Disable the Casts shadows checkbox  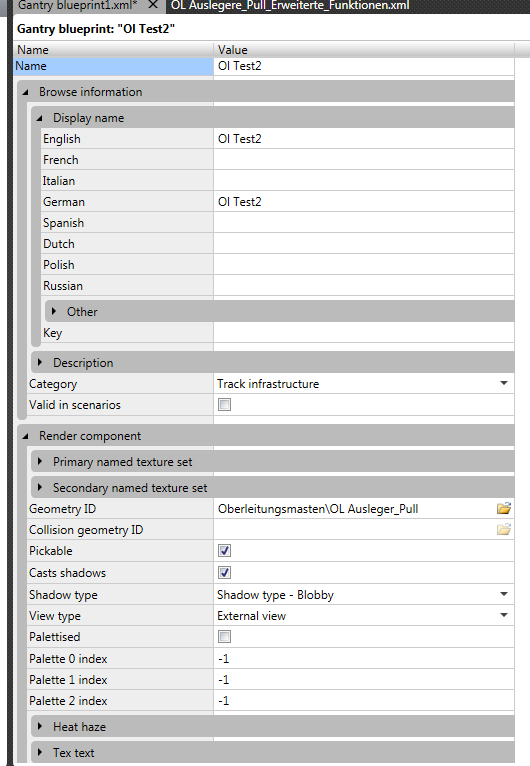click(224, 572)
